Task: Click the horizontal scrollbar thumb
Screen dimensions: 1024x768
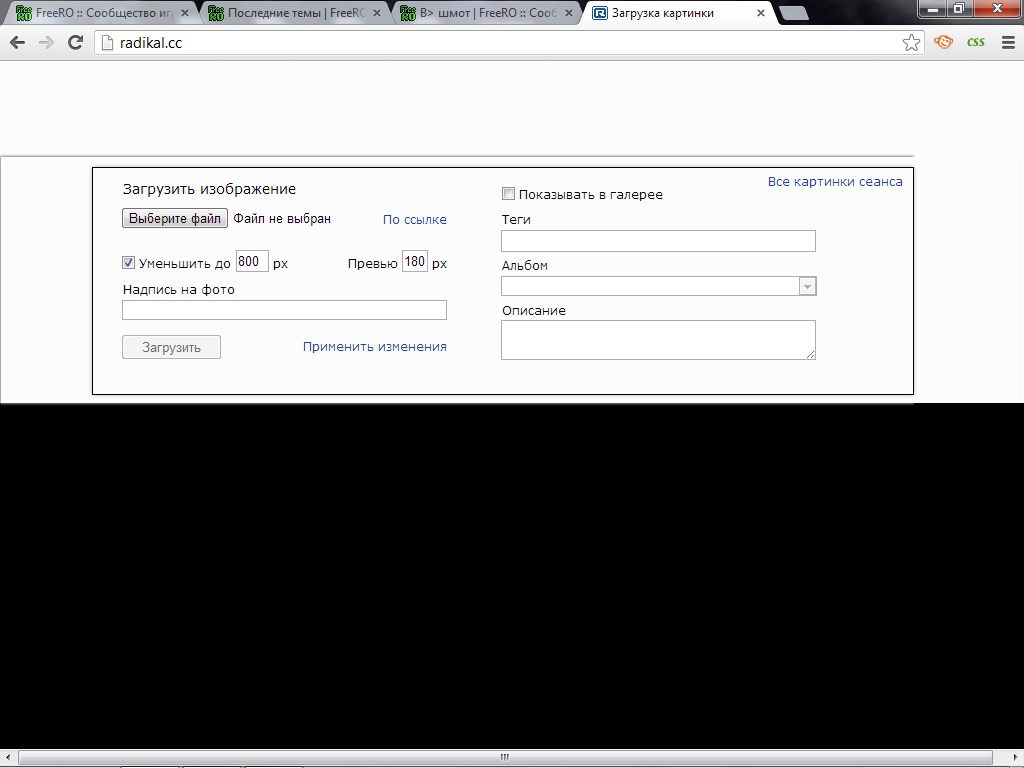Action: 504,757
